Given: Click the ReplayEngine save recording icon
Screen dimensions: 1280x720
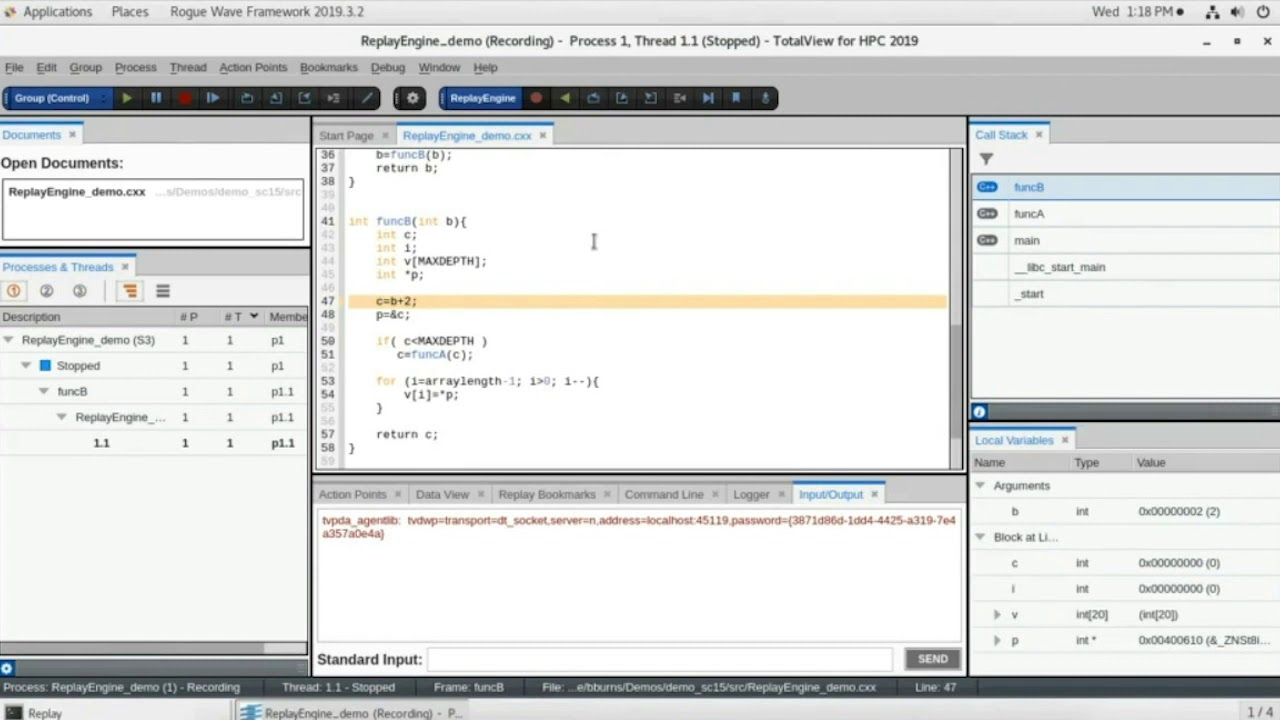Looking at the screenshot, I should click(765, 98).
